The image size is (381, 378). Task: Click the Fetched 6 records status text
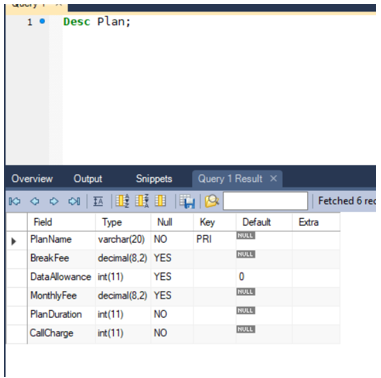pyautogui.click(x=347, y=201)
